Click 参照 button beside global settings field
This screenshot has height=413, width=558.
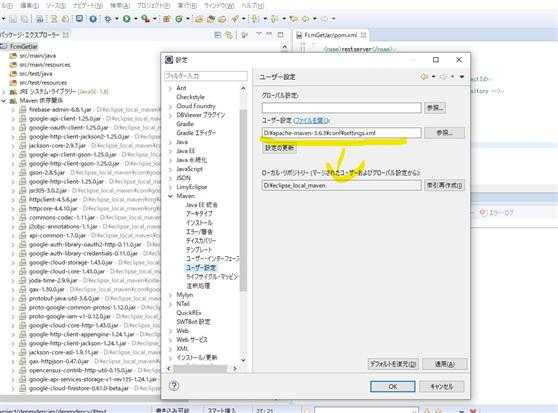coord(435,107)
